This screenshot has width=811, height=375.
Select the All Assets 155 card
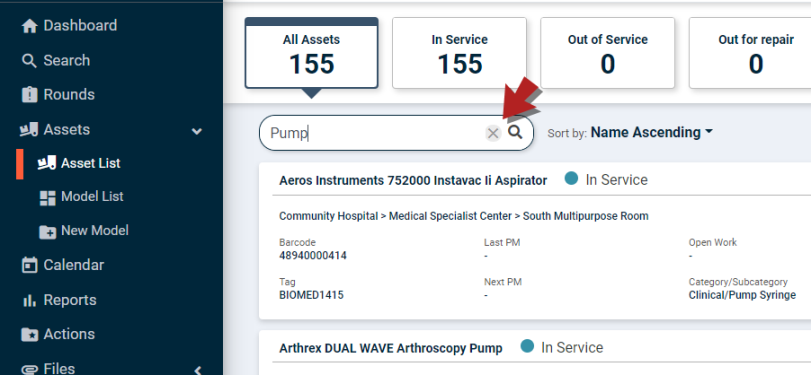[x=311, y=53]
